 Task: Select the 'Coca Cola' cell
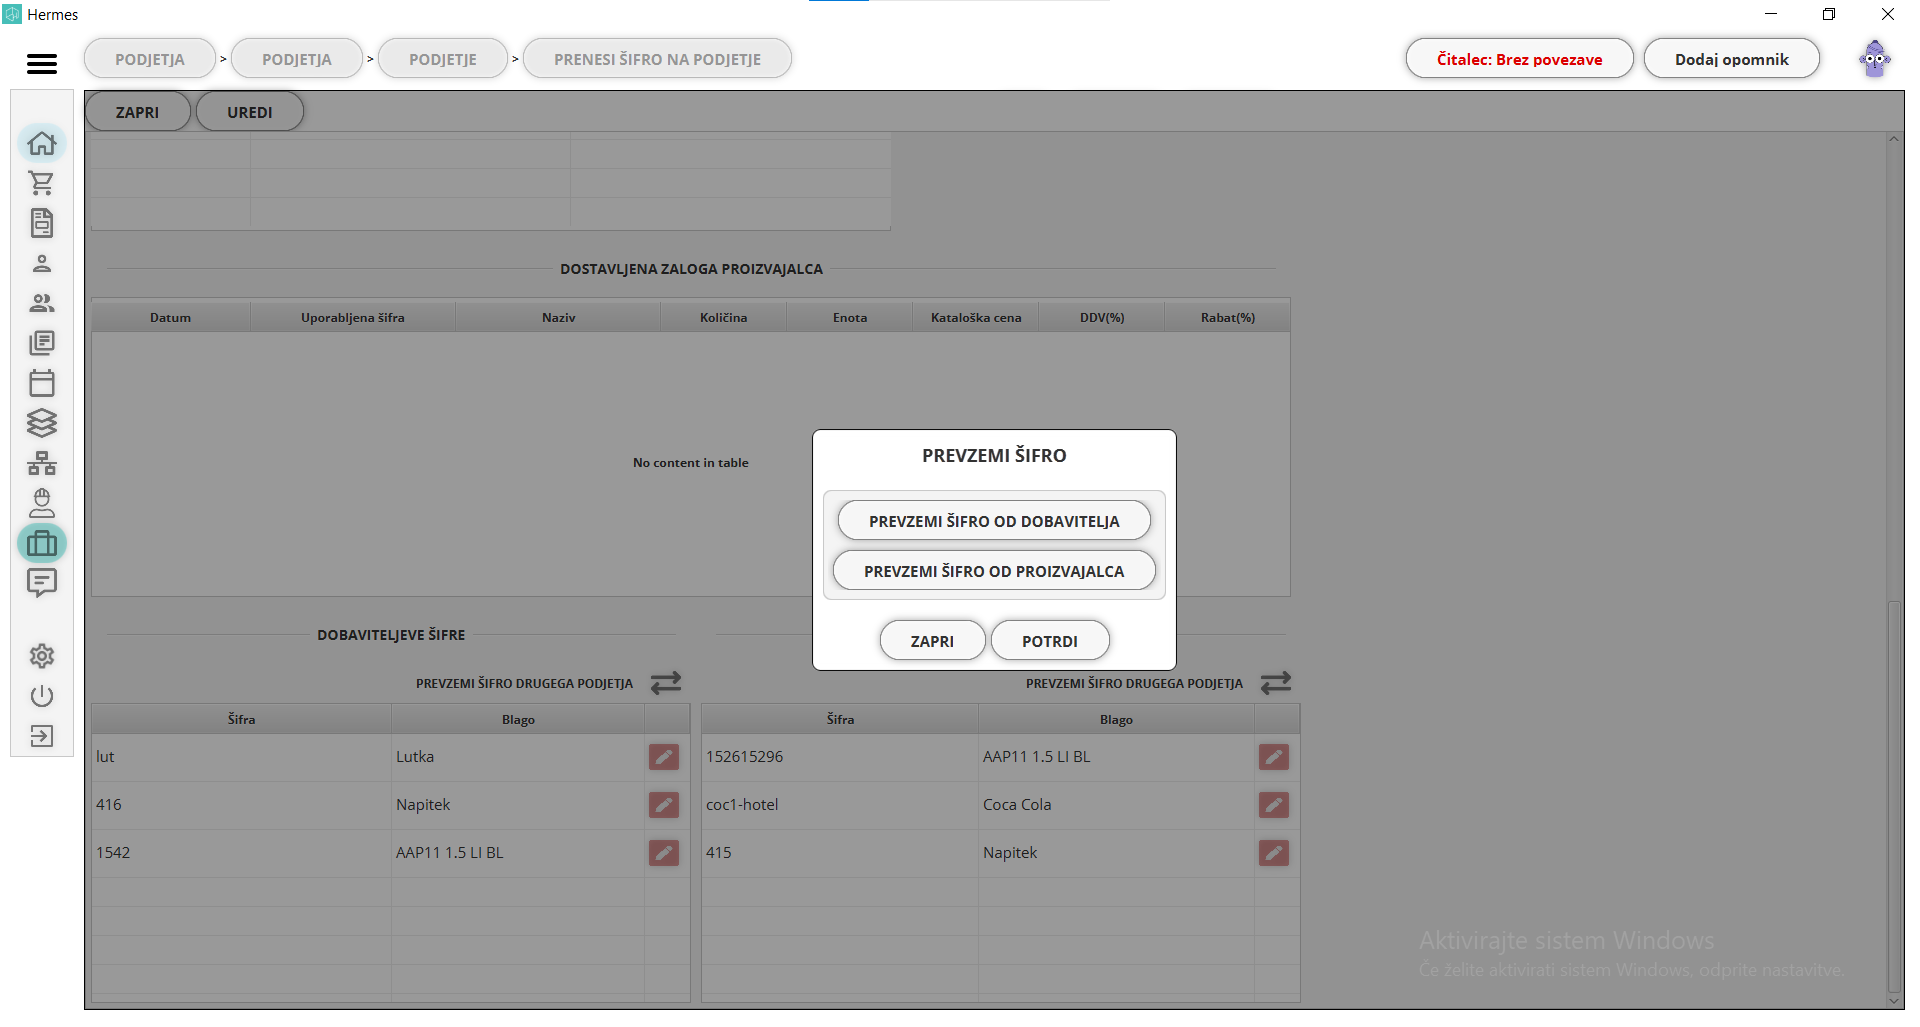pyautogui.click(x=1116, y=805)
